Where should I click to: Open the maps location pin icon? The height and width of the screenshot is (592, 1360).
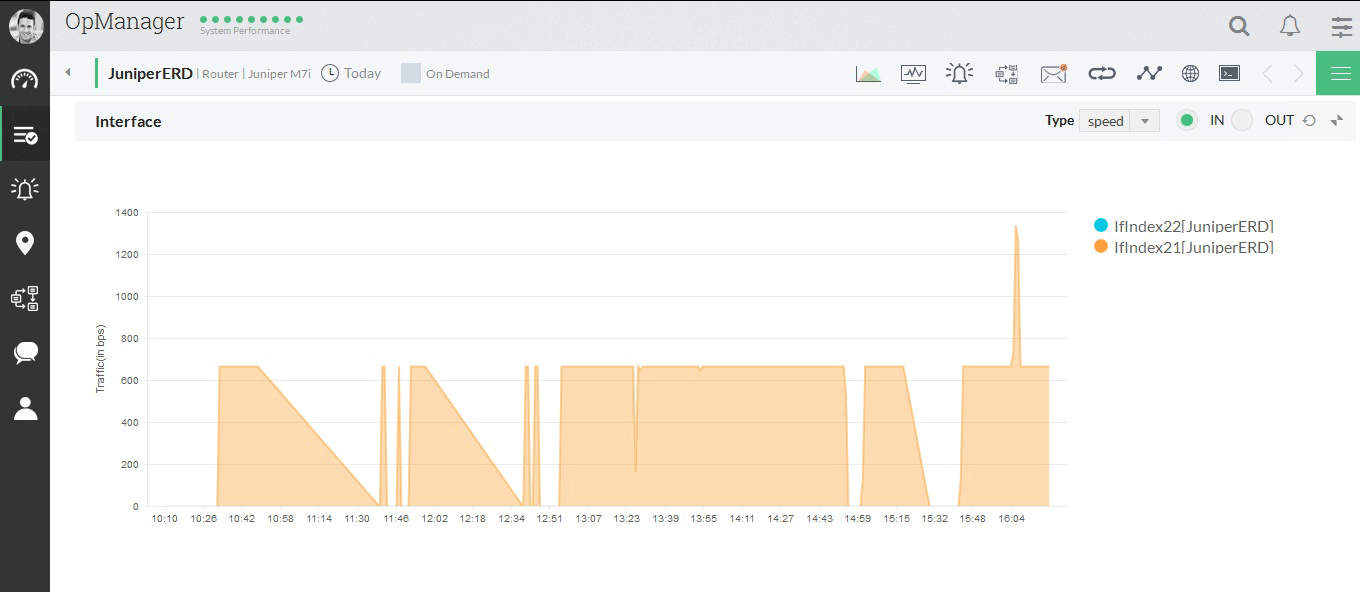[x=25, y=243]
